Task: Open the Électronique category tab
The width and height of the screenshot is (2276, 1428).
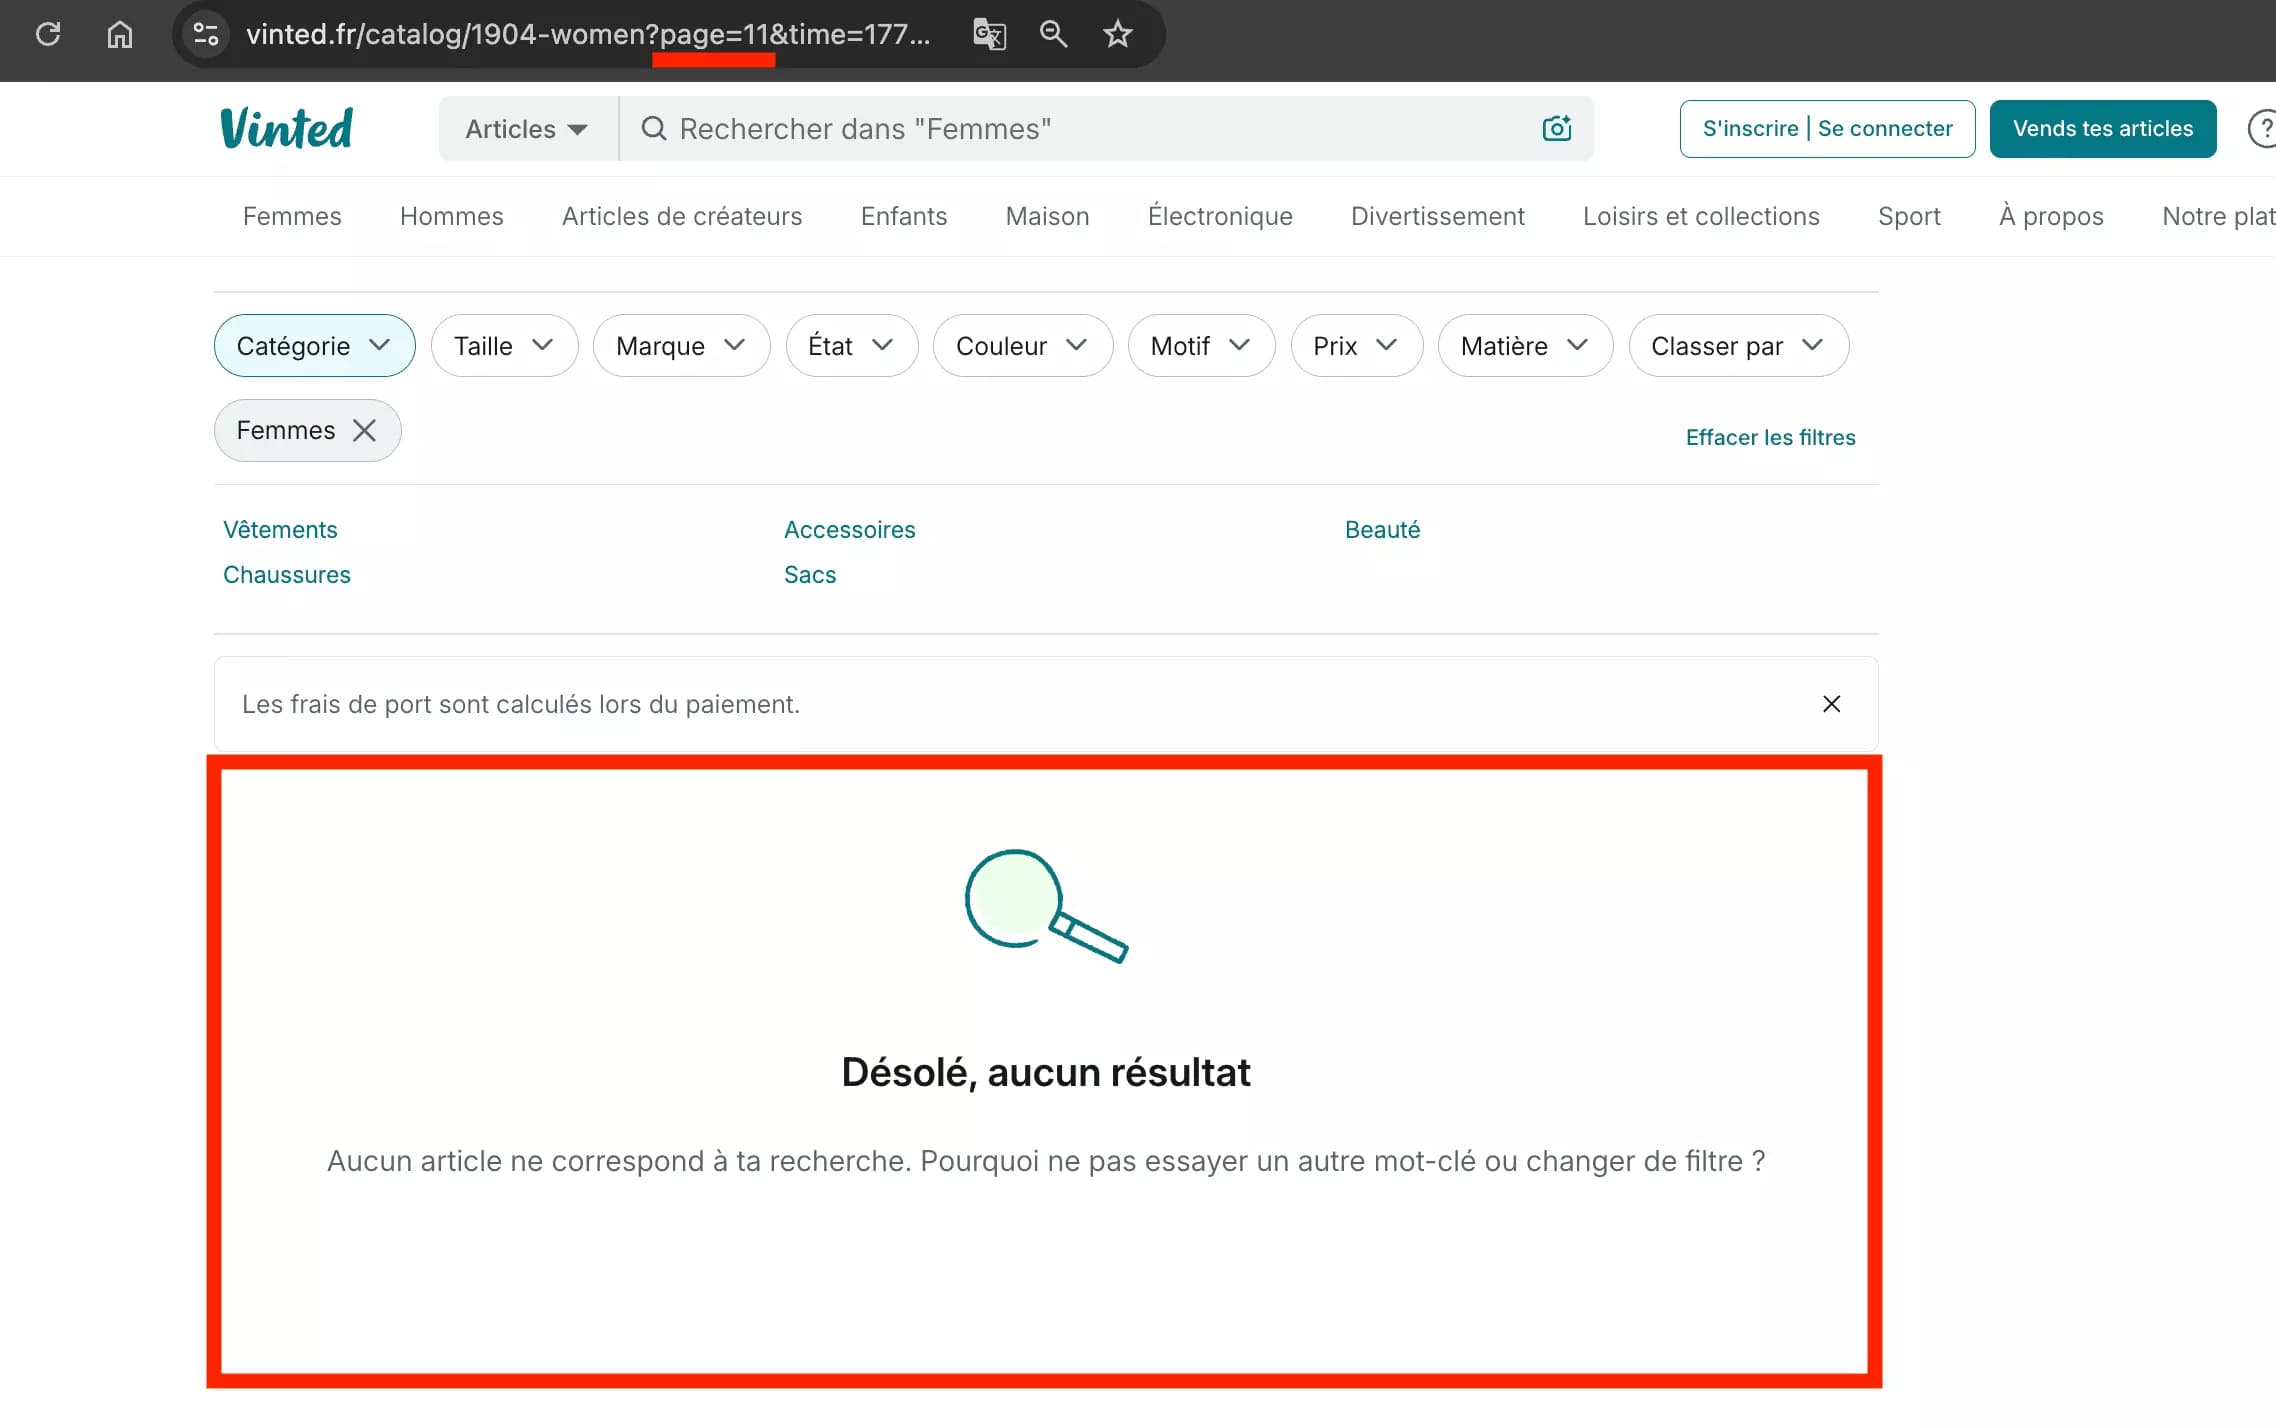Action: click(x=1220, y=216)
